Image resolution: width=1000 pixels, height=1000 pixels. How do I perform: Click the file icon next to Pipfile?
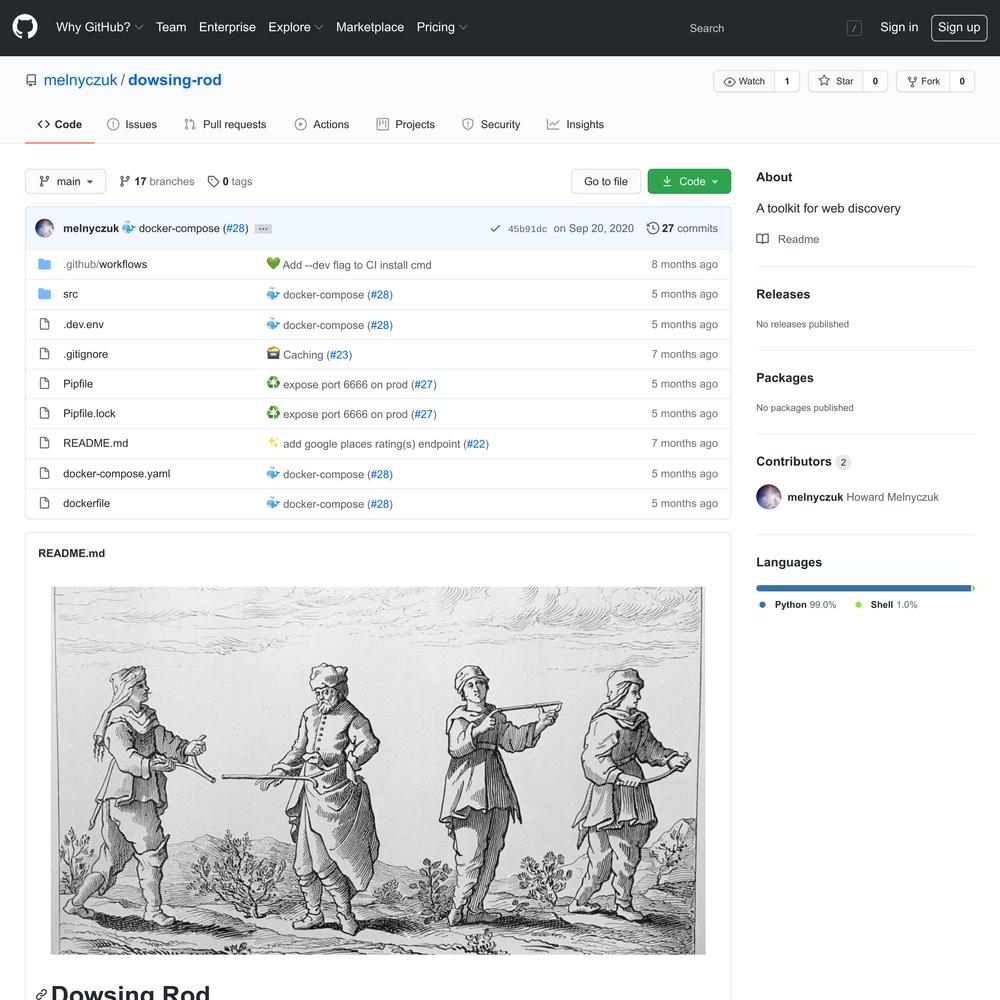pyautogui.click(x=44, y=383)
